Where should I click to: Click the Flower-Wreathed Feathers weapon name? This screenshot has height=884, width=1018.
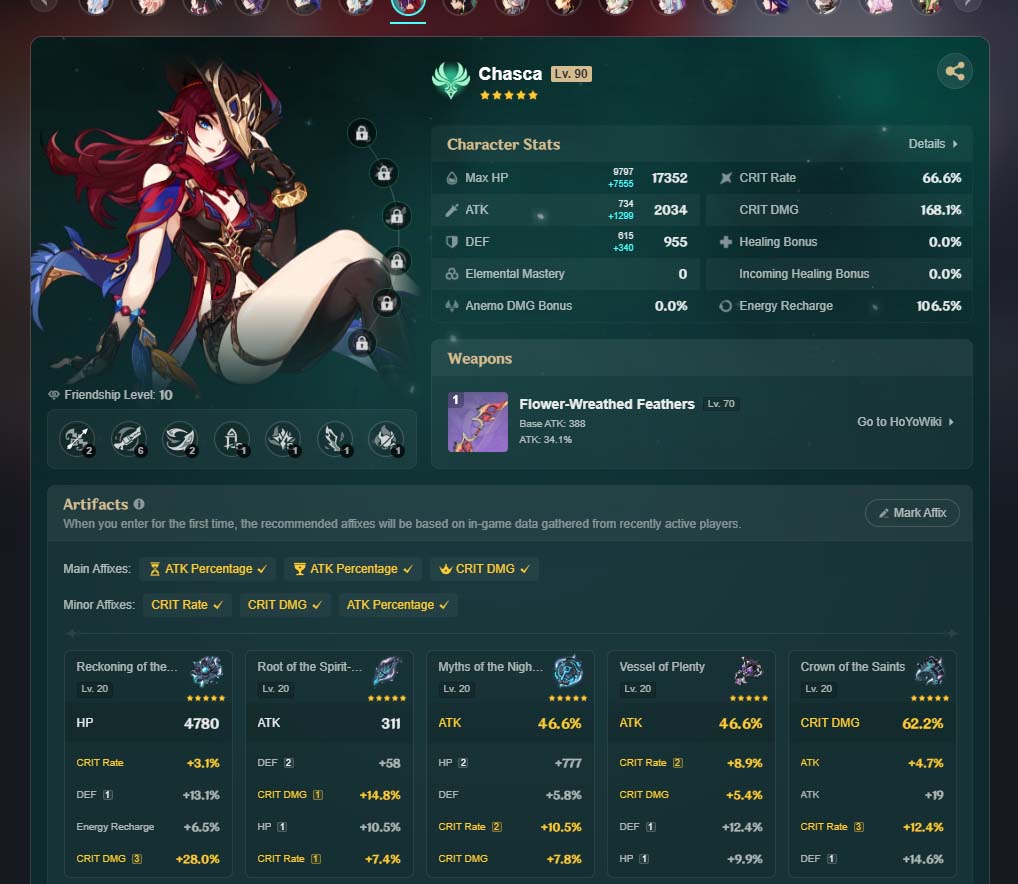606,404
